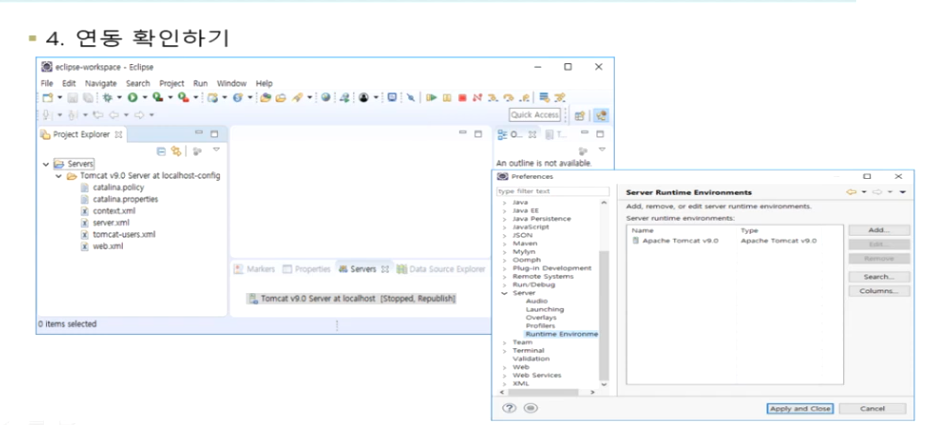
Task: Click the red Terminate stop icon
Action: tap(462, 98)
